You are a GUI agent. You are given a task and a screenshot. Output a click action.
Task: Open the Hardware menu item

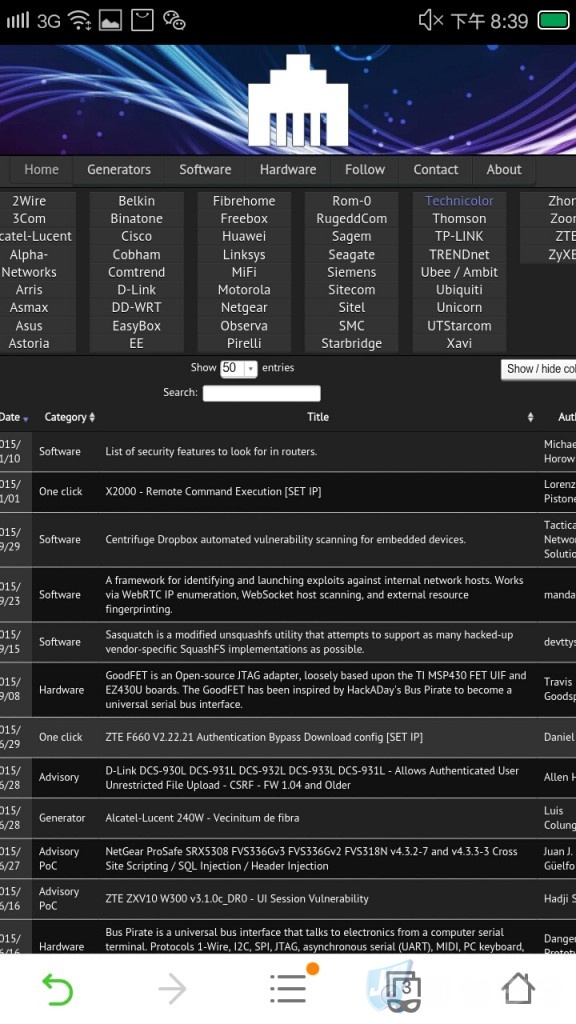(x=288, y=170)
